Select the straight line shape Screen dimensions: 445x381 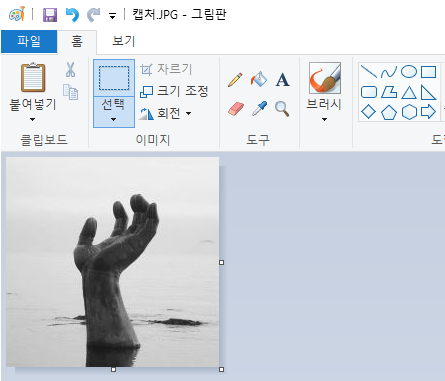point(369,72)
